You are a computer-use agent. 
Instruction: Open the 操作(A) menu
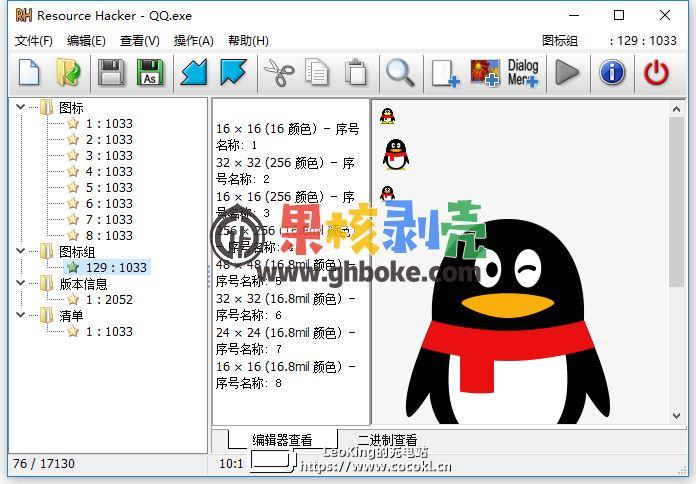click(194, 41)
